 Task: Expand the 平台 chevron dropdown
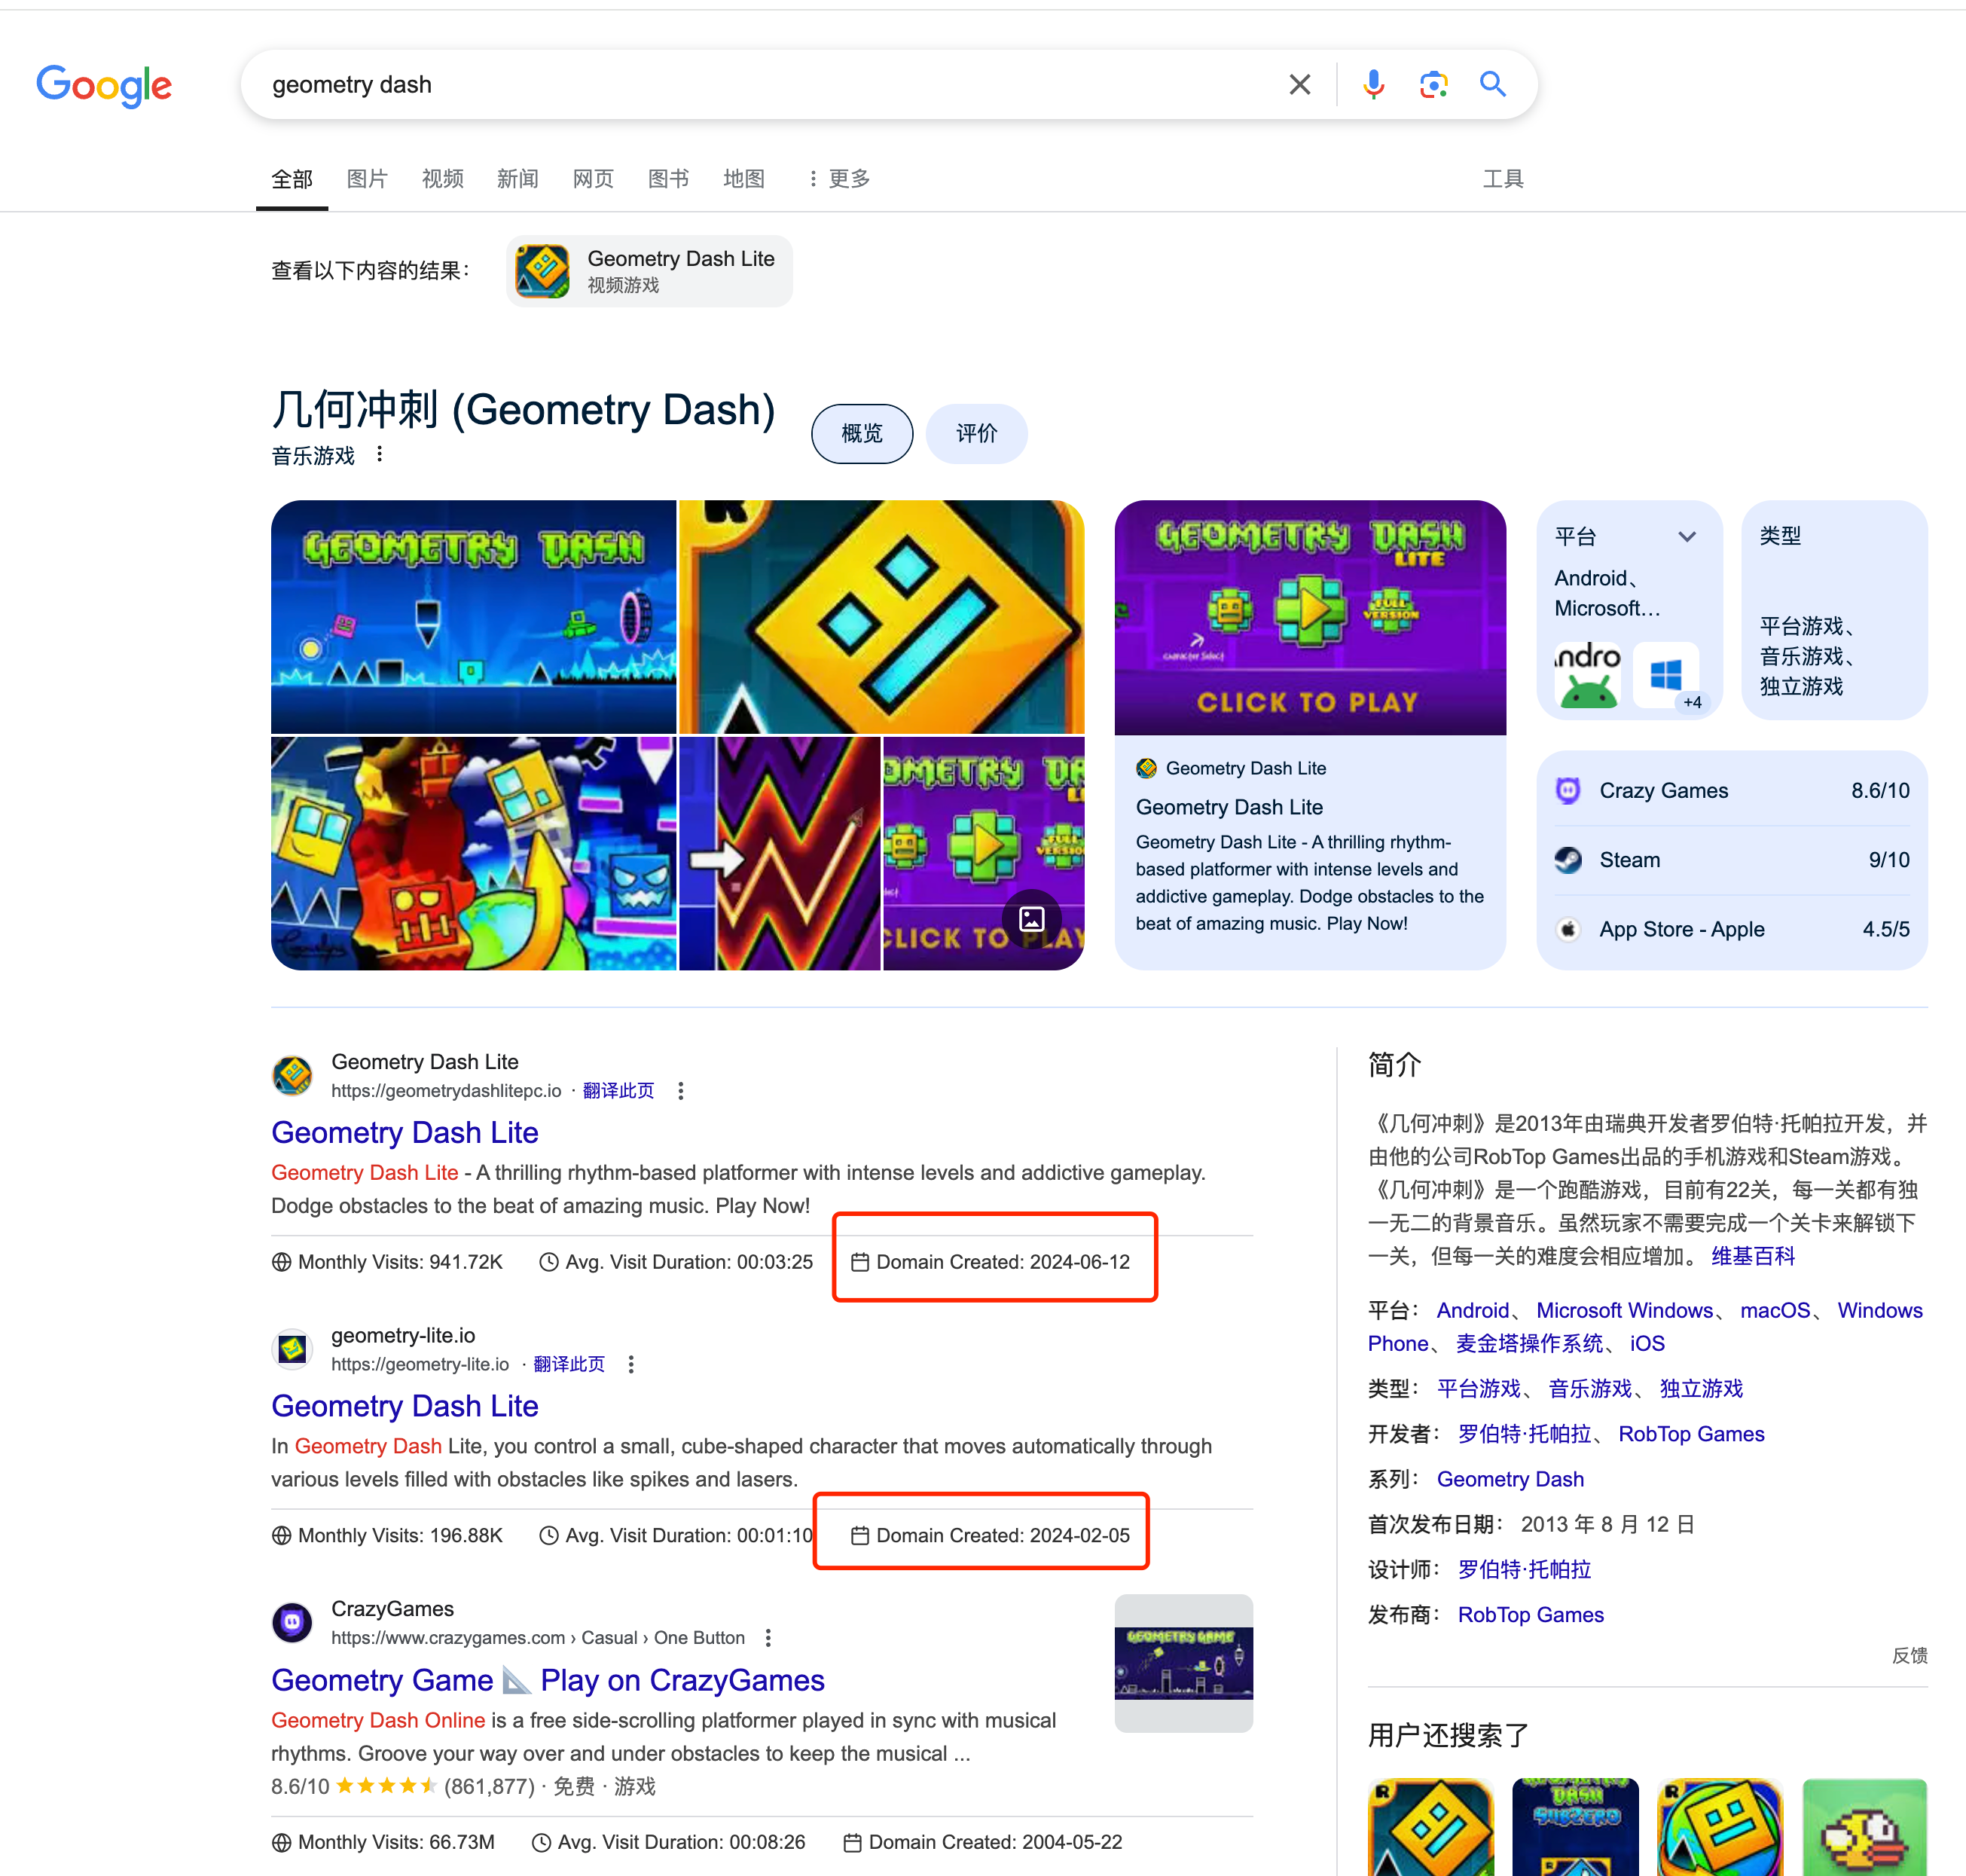coord(1687,537)
